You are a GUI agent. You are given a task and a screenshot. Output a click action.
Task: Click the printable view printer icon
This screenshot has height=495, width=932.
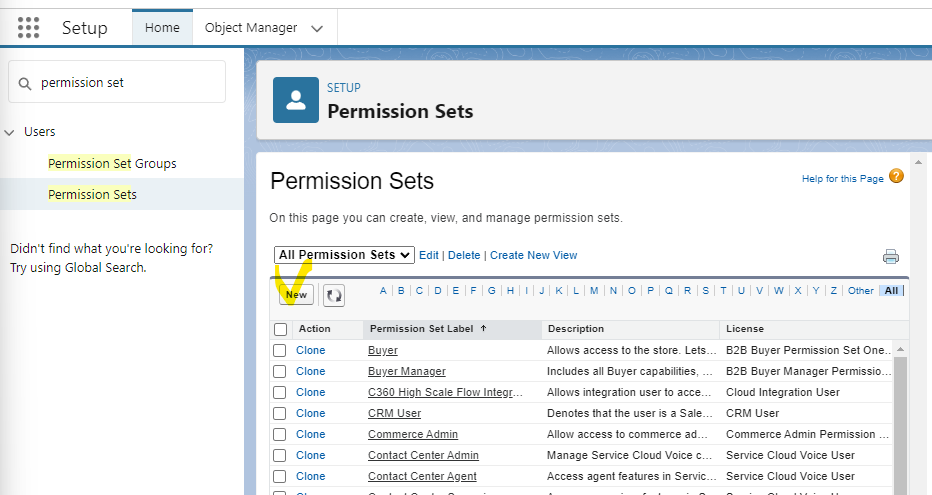click(x=890, y=256)
